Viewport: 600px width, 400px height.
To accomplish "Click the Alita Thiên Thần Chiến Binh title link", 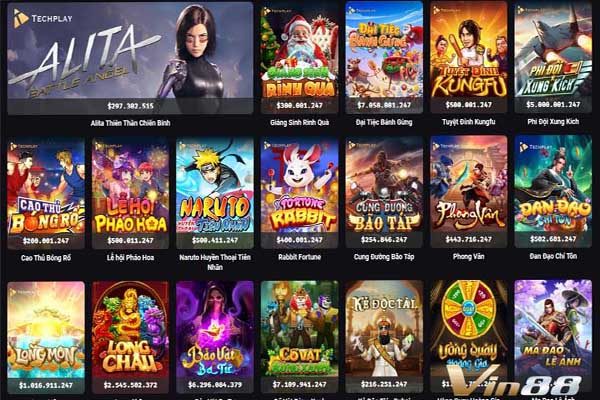I will (130, 123).
